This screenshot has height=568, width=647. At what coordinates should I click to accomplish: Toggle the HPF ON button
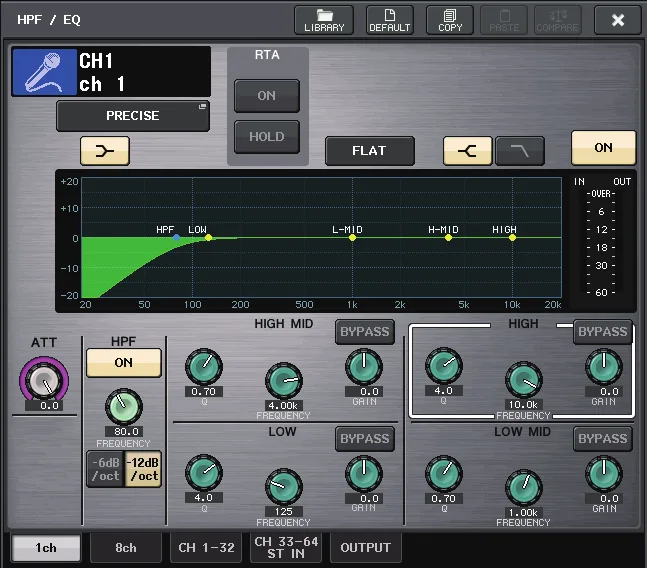pos(123,363)
